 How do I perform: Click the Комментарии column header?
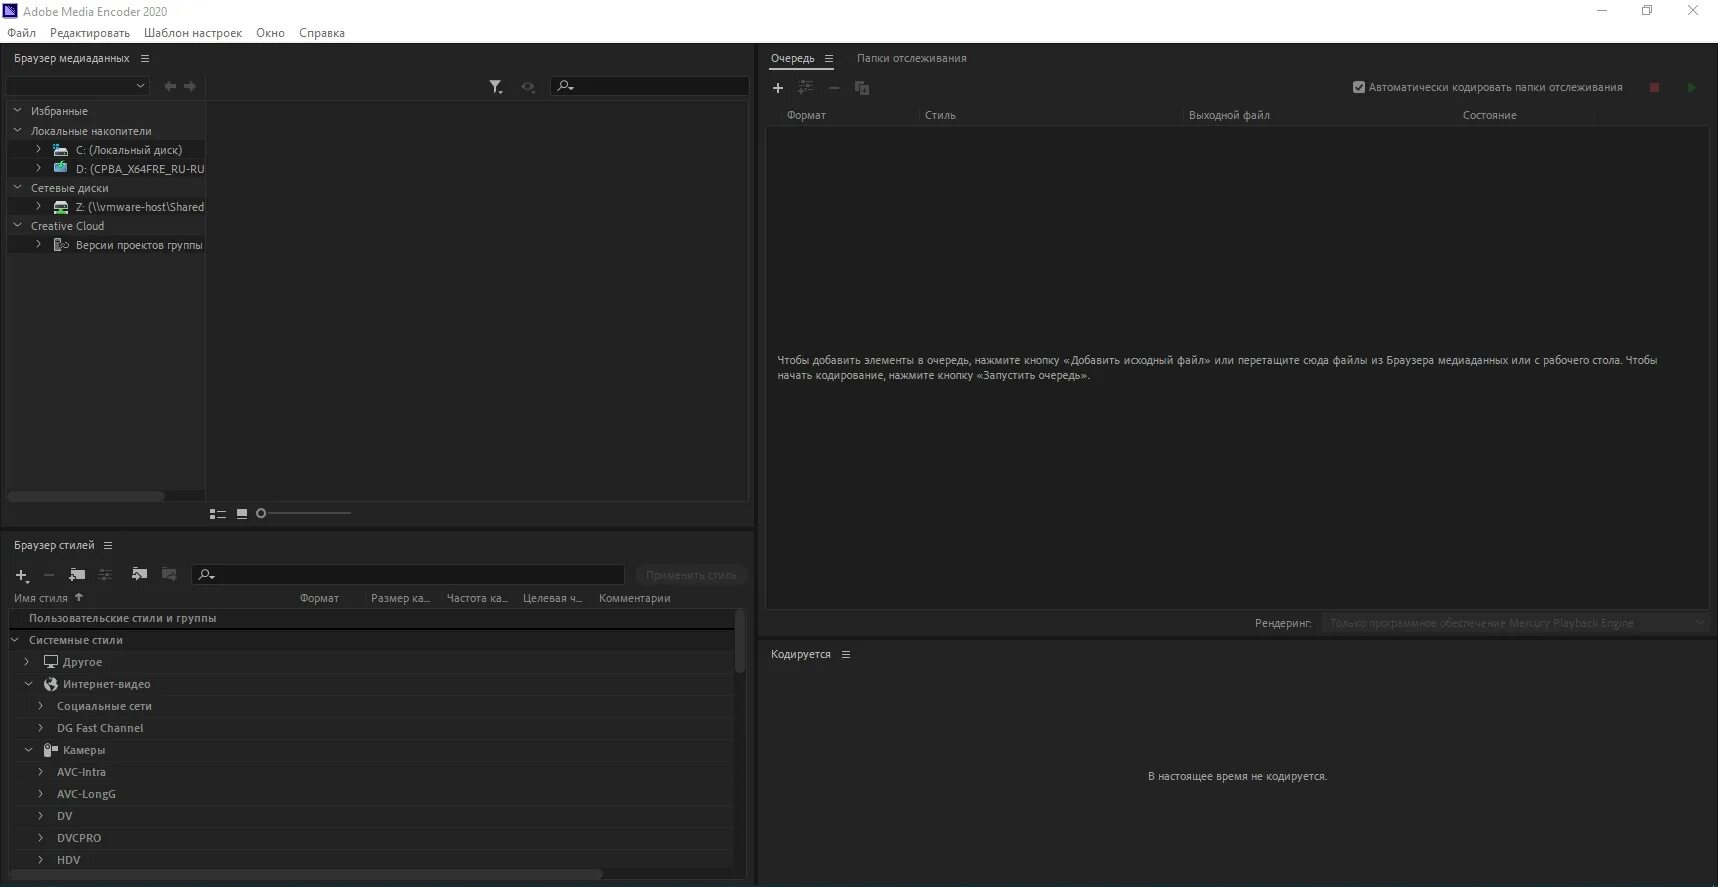(x=634, y=598)
